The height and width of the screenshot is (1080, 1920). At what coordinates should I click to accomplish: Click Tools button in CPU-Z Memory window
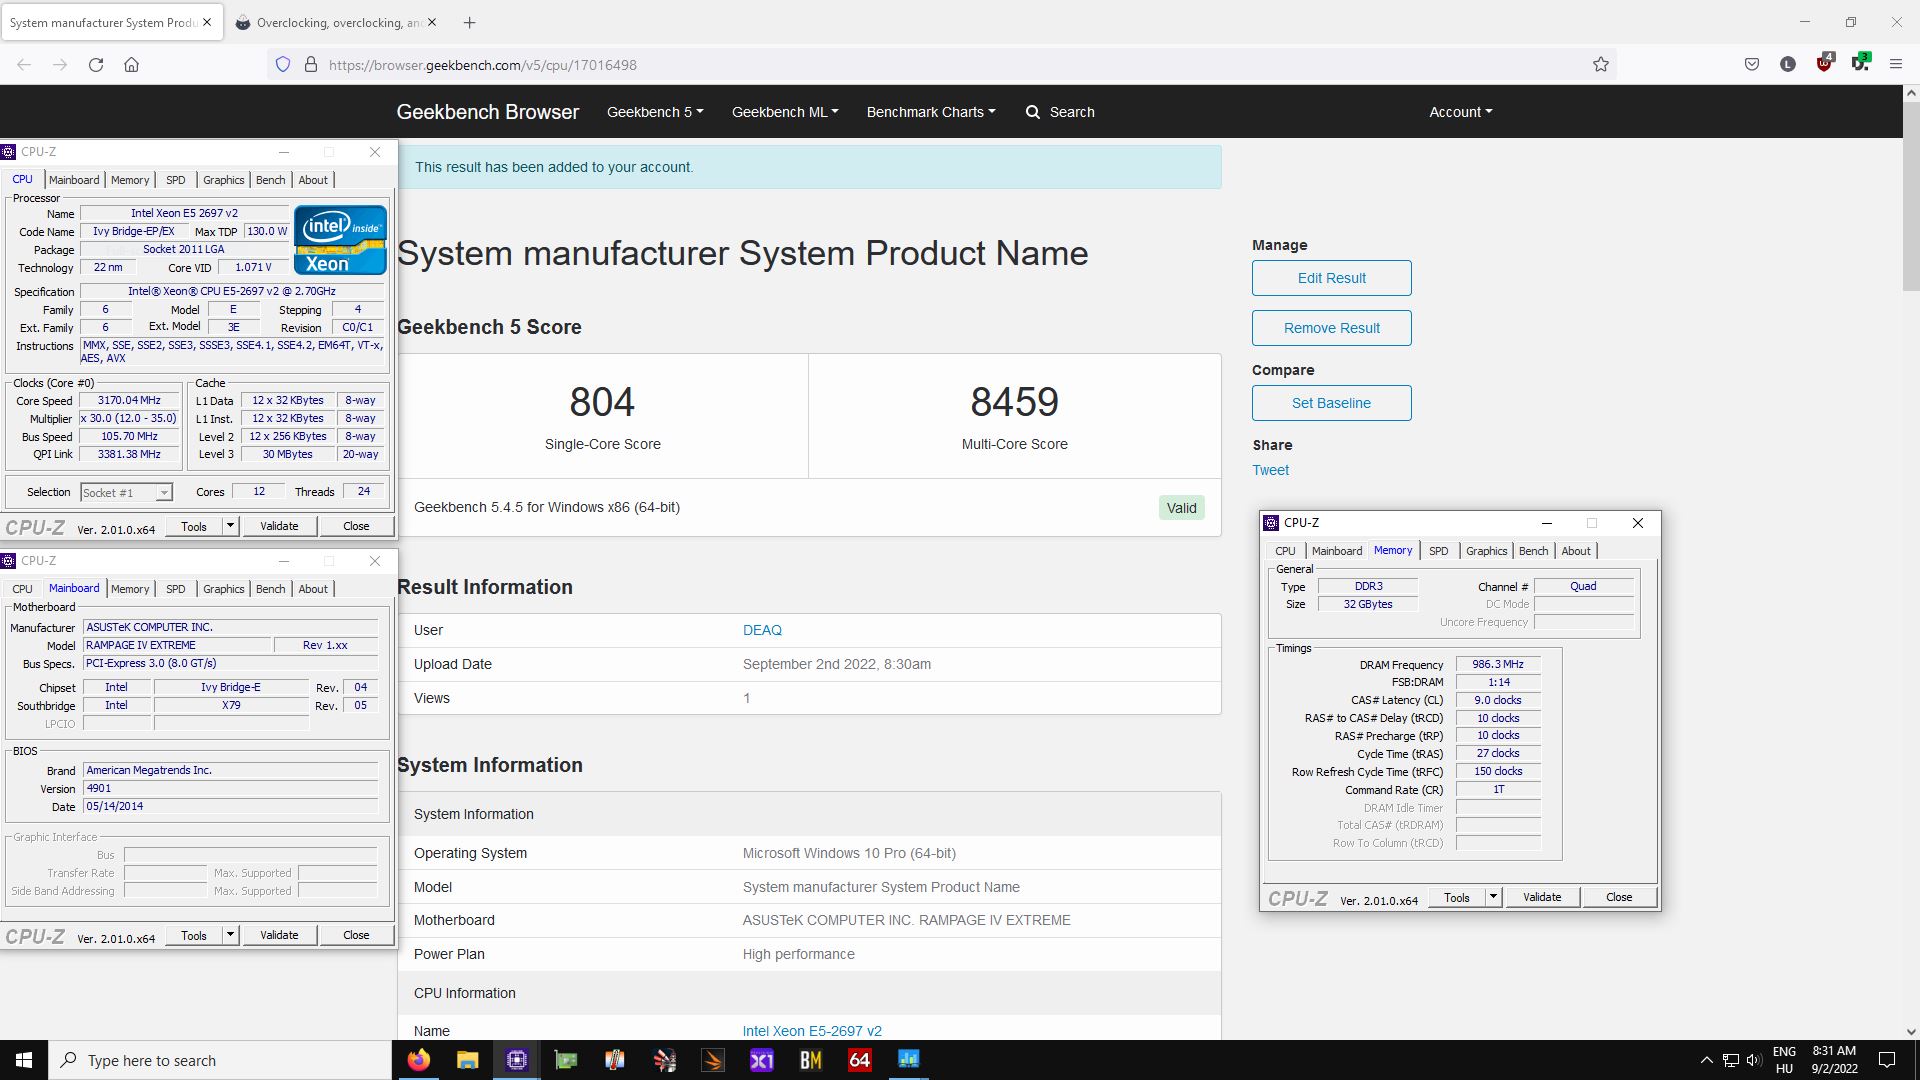[1457, 897]
